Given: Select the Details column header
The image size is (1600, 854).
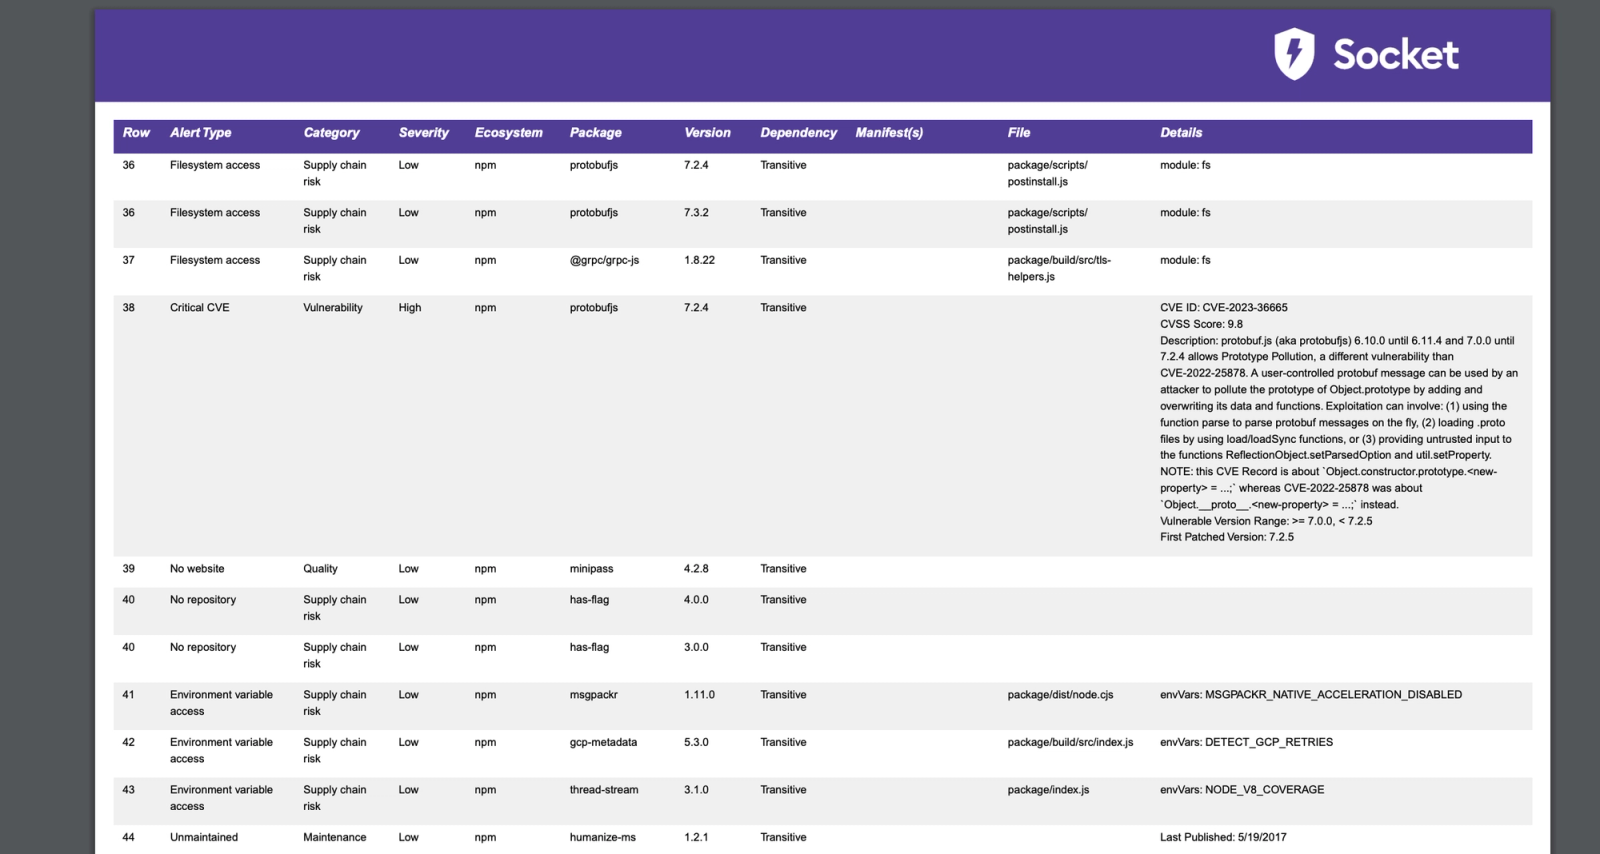Looking at the screenshot, I should (1181, 133).
